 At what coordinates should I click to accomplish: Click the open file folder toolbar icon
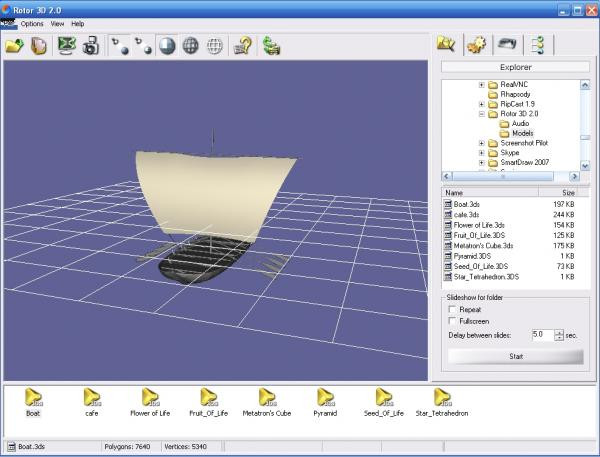pyautogui.click(x=14, y=45)
